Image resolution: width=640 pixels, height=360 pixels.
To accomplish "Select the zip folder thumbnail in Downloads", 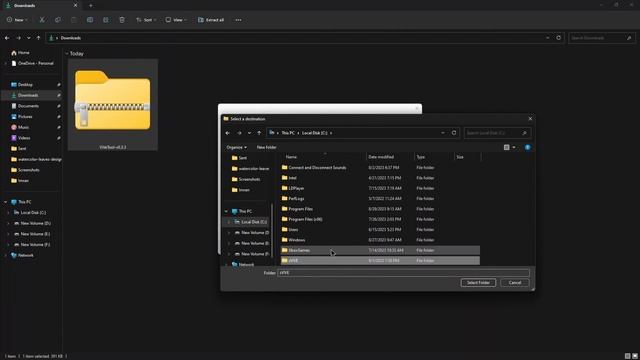I will [x=113, y=105].
